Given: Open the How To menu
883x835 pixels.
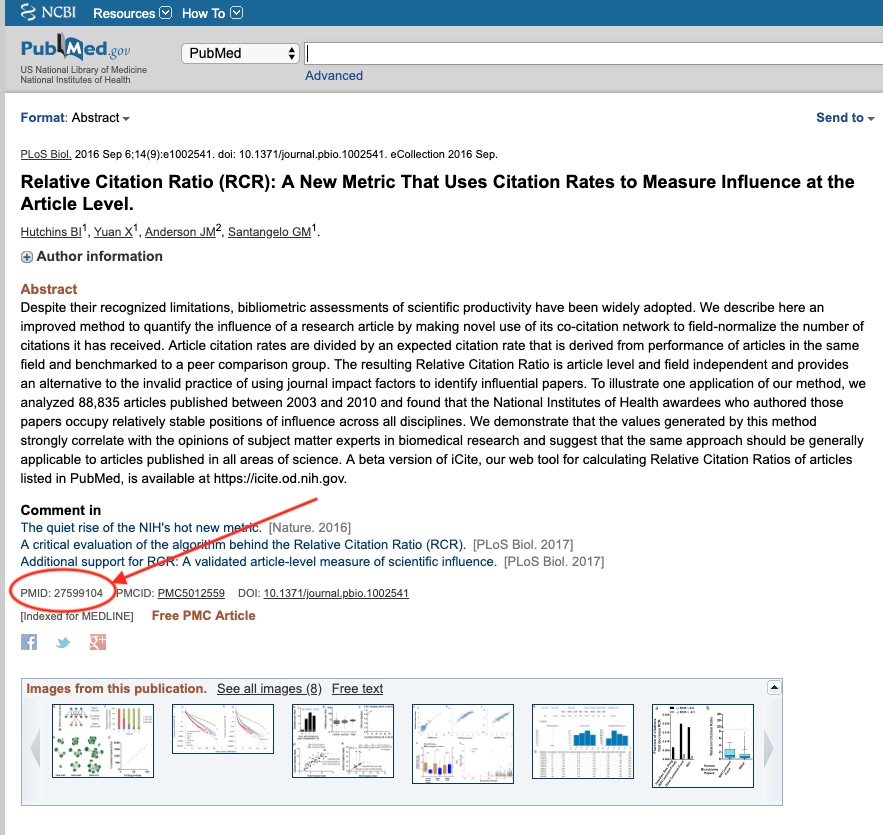Looking at the screenshot, I should click(x=212, y=13).
